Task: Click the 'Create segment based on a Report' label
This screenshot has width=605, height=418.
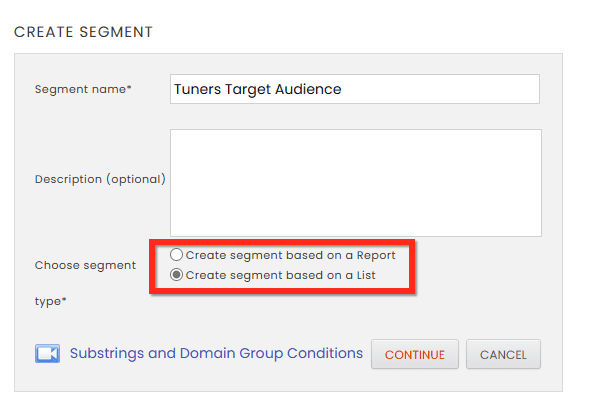Action: pyautogui.click(x=290, y=256)
